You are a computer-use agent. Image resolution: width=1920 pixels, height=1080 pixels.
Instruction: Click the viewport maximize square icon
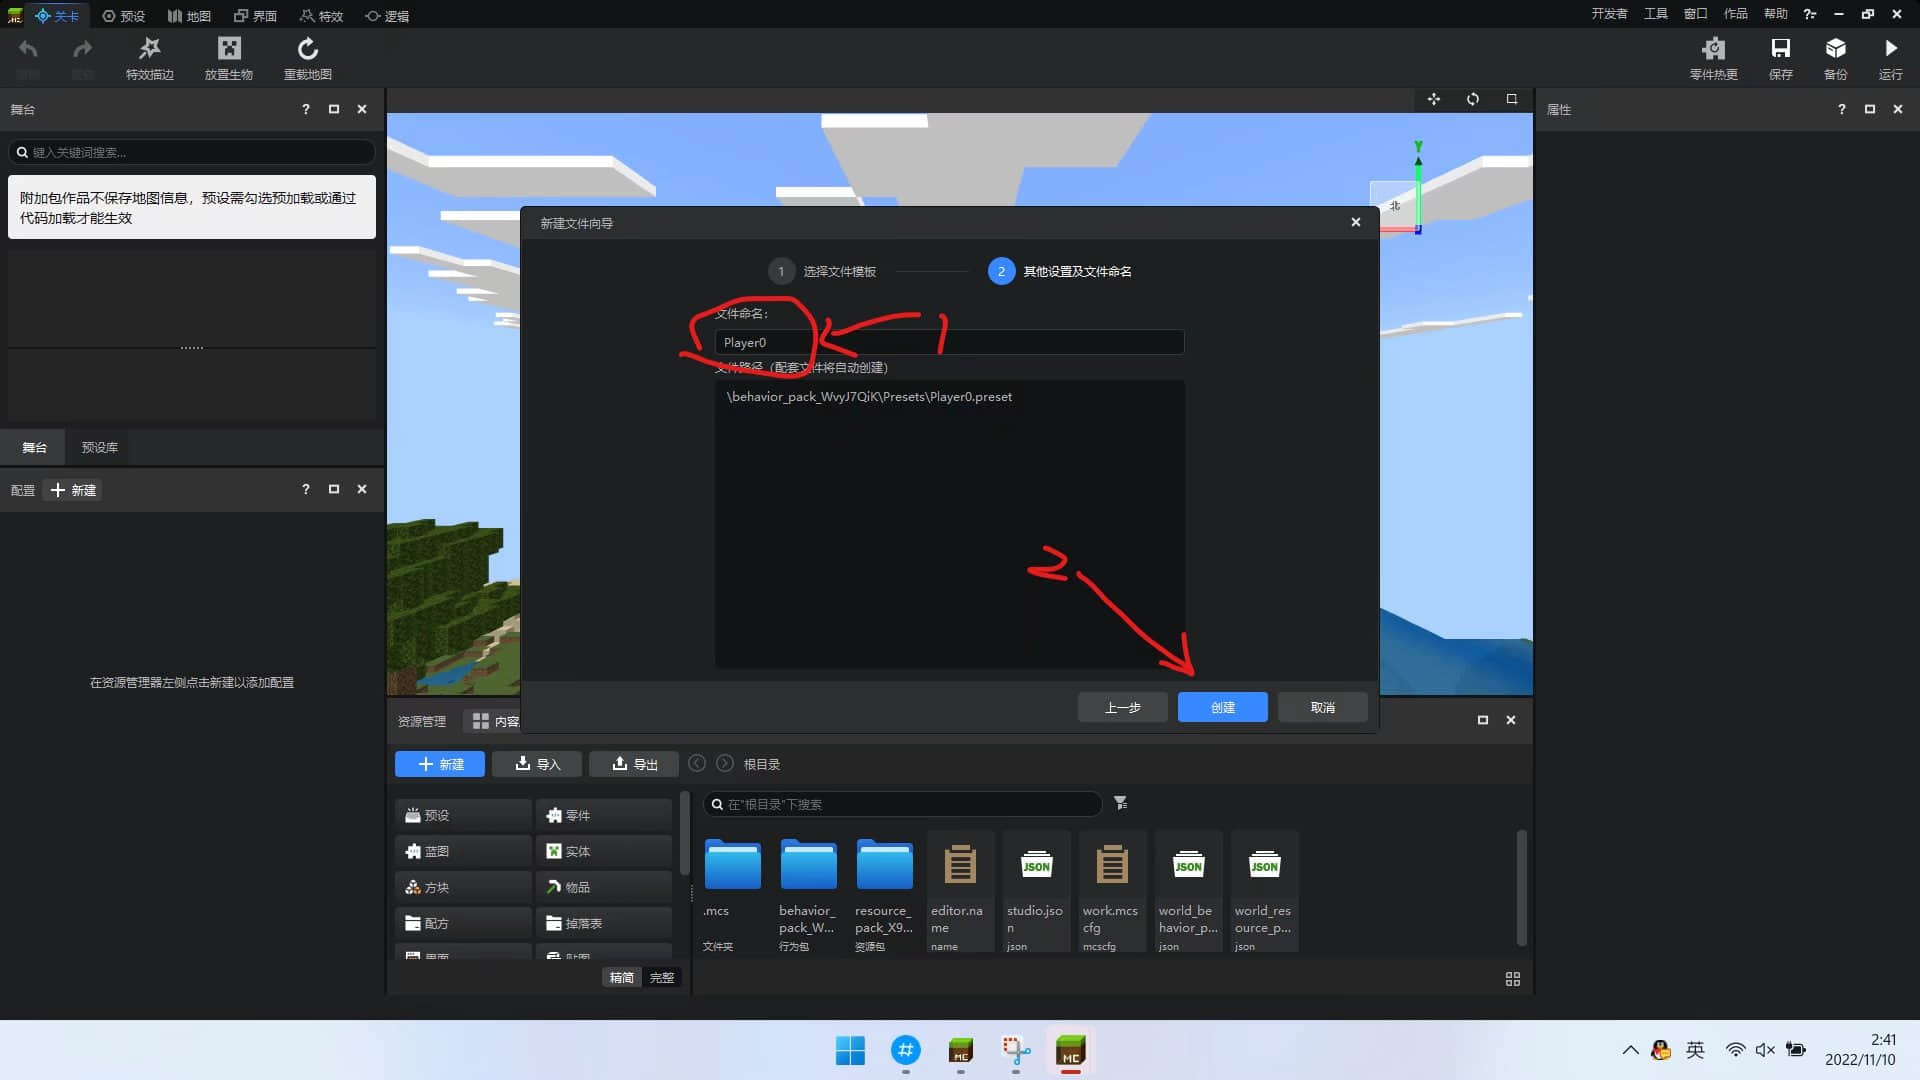point(1512,99)
